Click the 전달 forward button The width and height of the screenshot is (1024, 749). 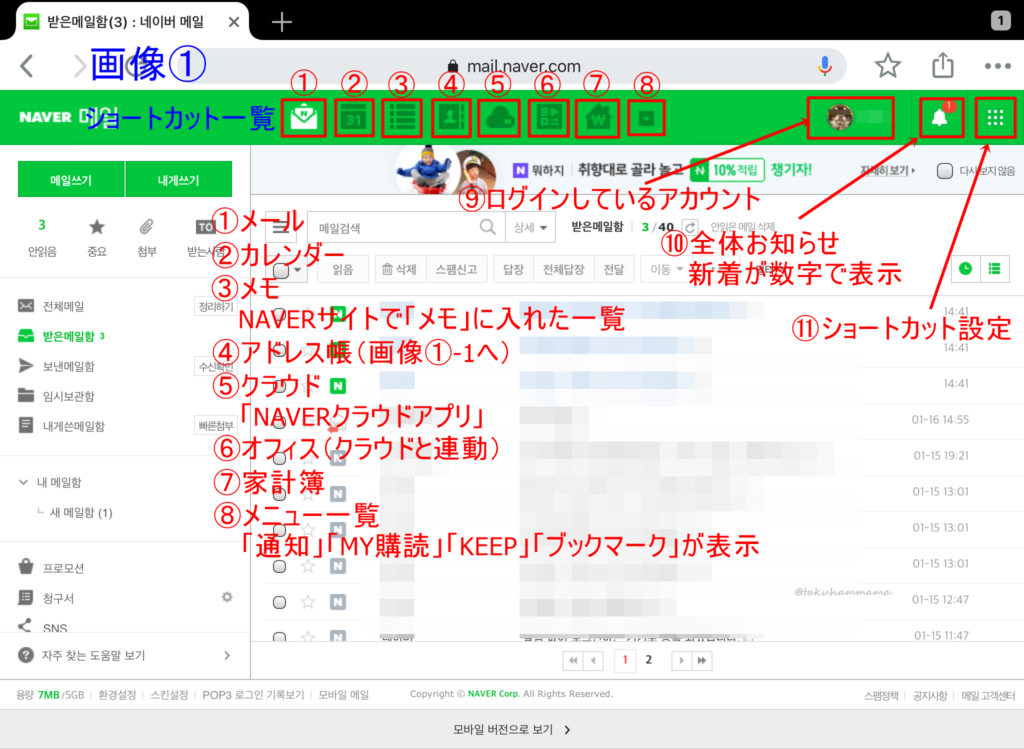(x=613, y=269)
